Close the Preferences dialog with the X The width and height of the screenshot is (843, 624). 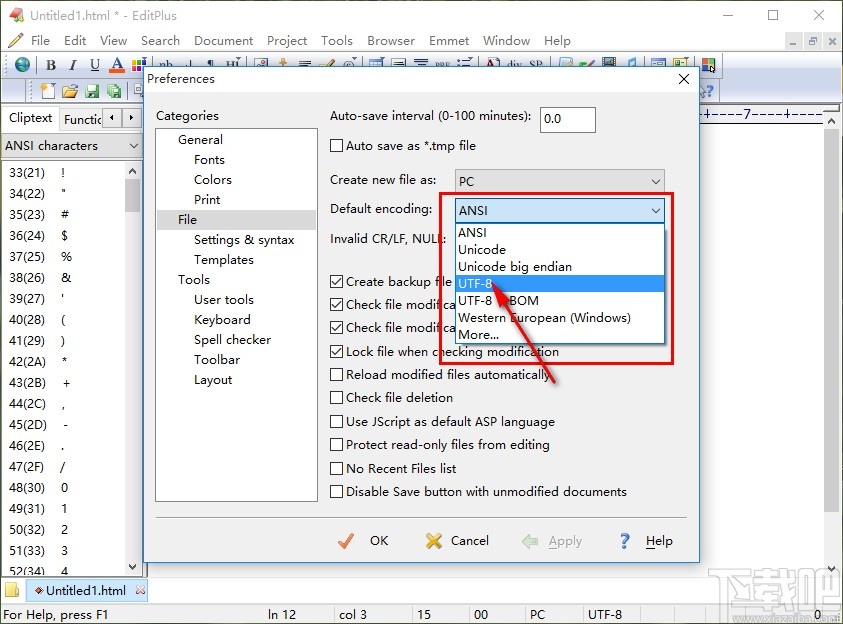click(684, 79)
